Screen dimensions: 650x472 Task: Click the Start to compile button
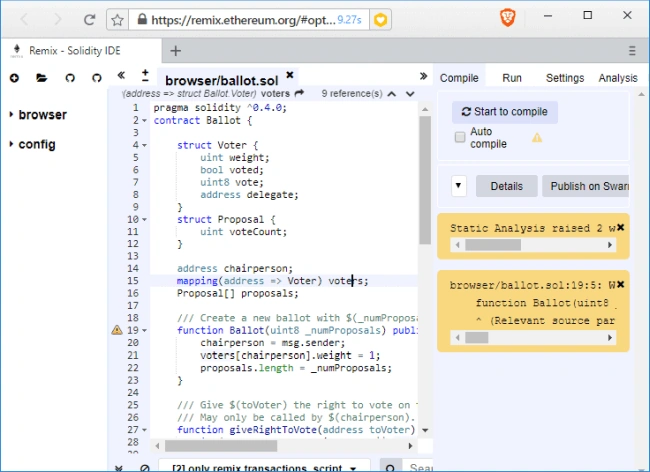(x=505, y=112)
